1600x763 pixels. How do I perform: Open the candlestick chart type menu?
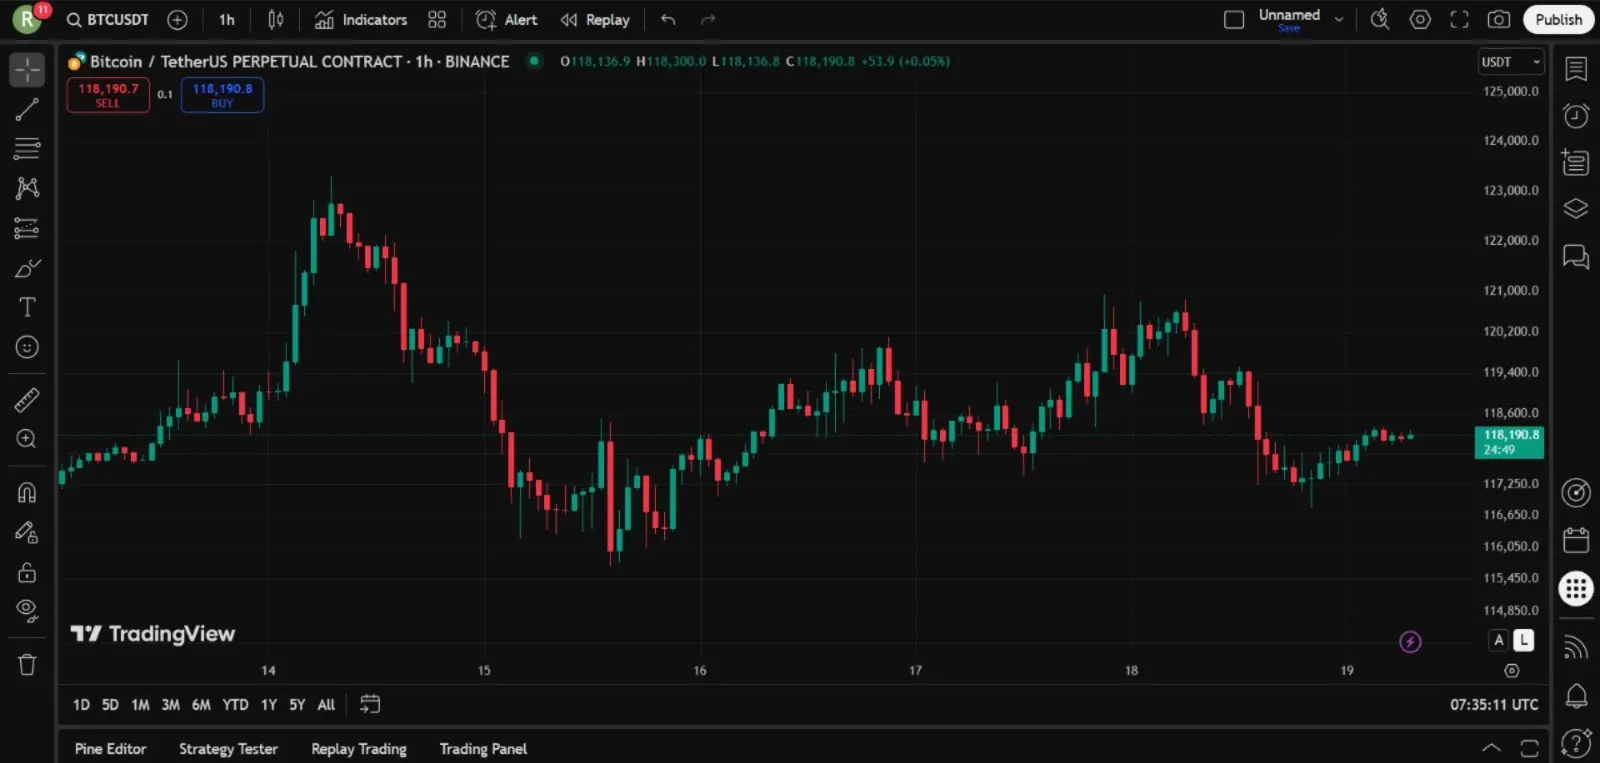[x=276, y=20]
